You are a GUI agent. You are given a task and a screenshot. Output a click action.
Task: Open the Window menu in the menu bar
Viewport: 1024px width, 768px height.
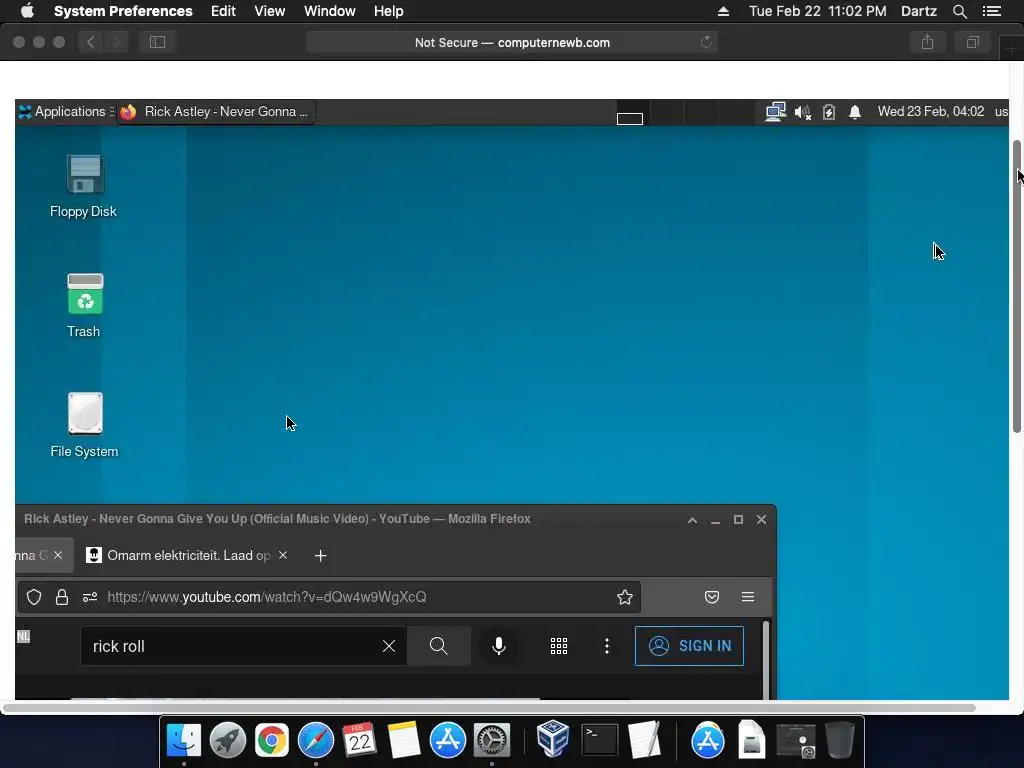(330, 11)
